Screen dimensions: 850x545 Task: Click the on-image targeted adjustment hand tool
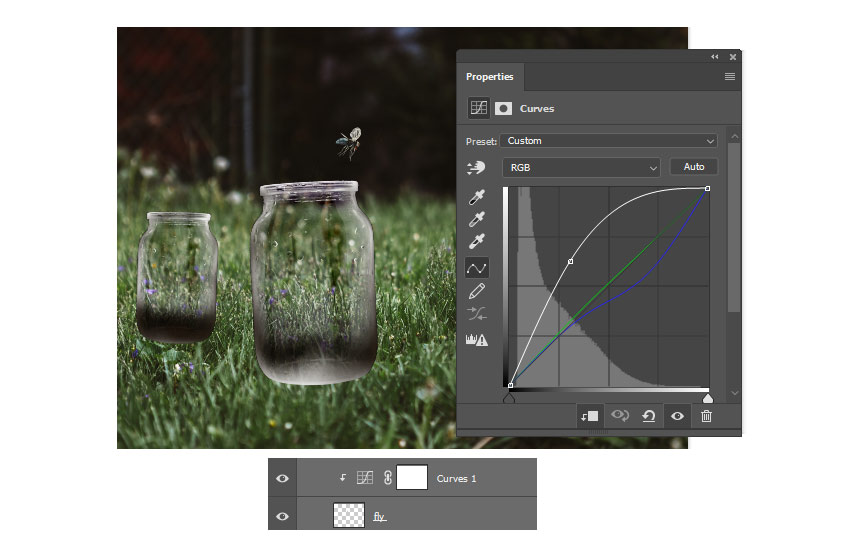click(x=476, y=168)
